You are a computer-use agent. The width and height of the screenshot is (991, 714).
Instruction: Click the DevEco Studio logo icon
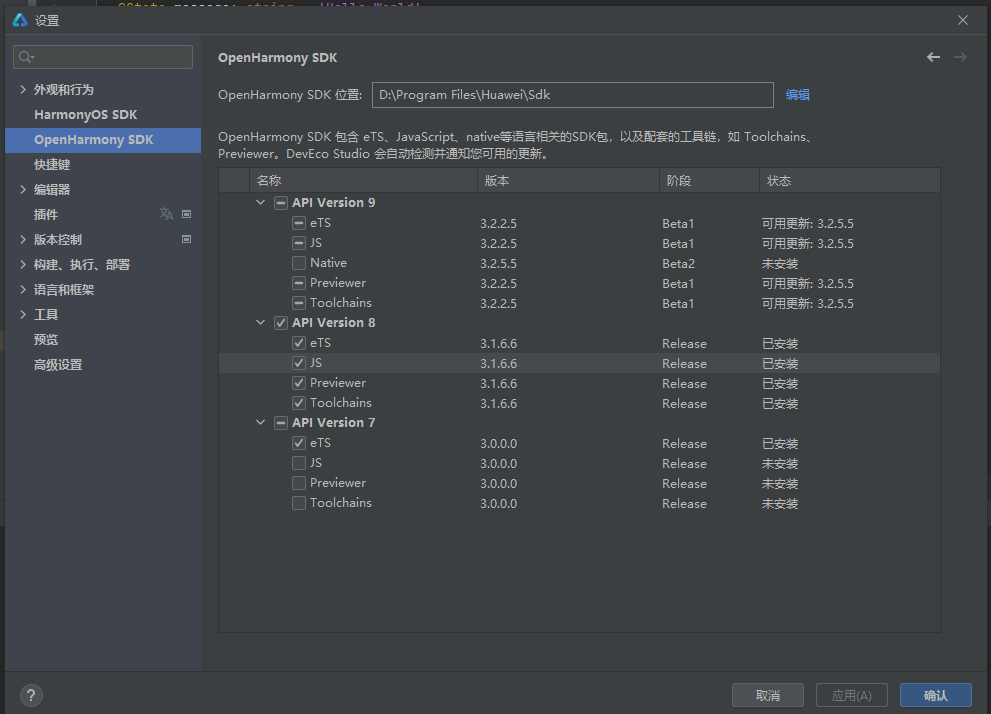pos(20,20)
